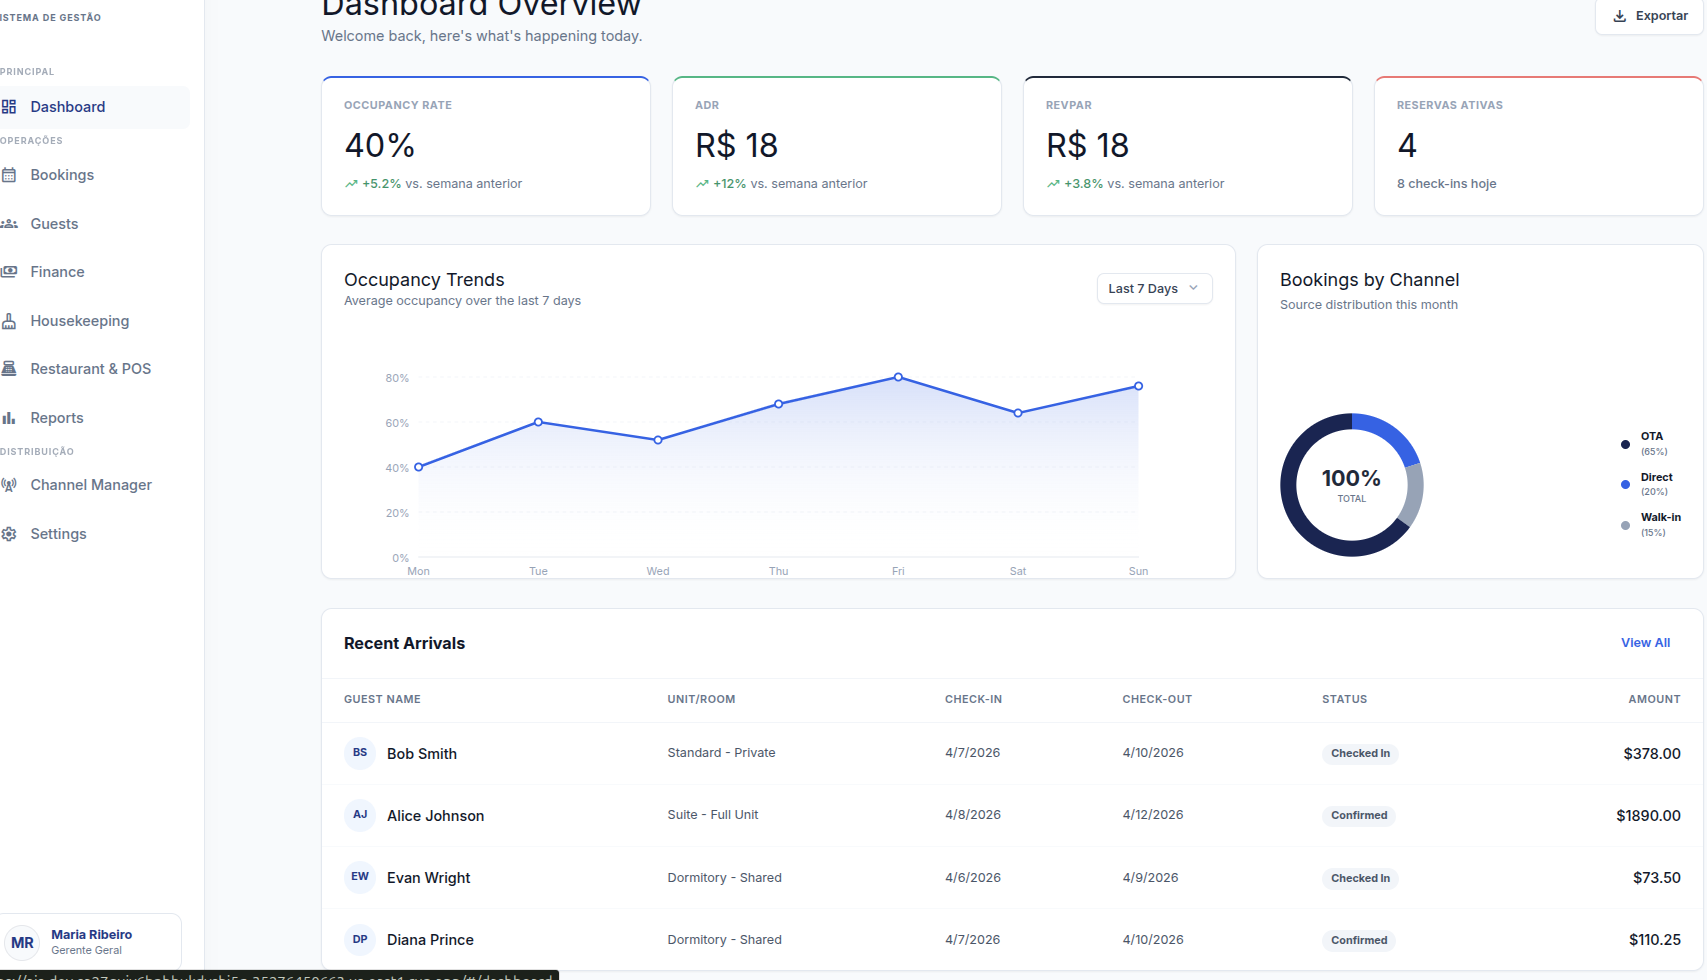Select the Direct channel legend dot

(1625, 484)
